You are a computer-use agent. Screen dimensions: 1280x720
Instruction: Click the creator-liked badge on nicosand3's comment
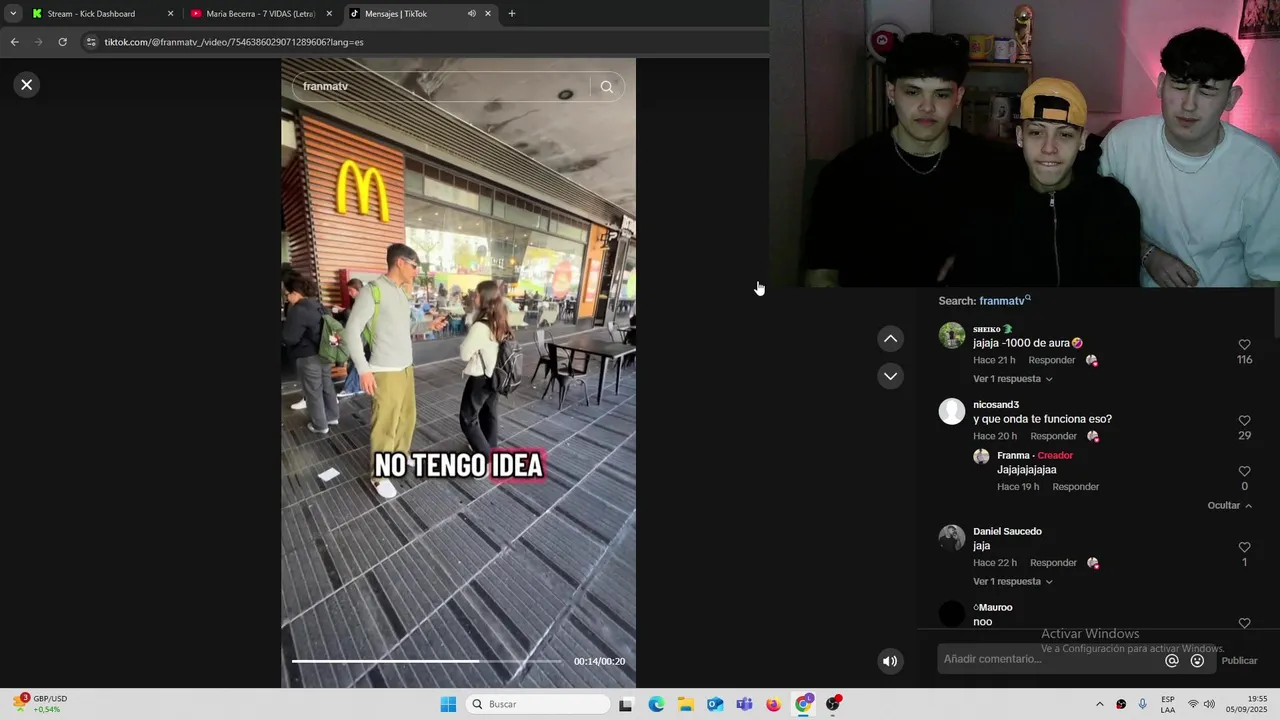point(1093,436)
